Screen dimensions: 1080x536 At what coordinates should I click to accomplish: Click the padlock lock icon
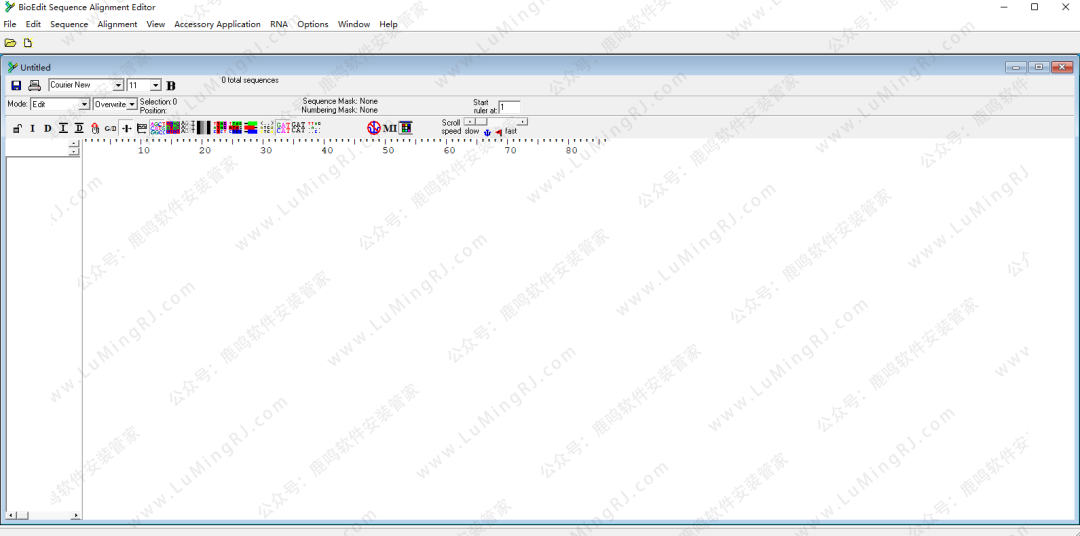[x=17, y=128]
